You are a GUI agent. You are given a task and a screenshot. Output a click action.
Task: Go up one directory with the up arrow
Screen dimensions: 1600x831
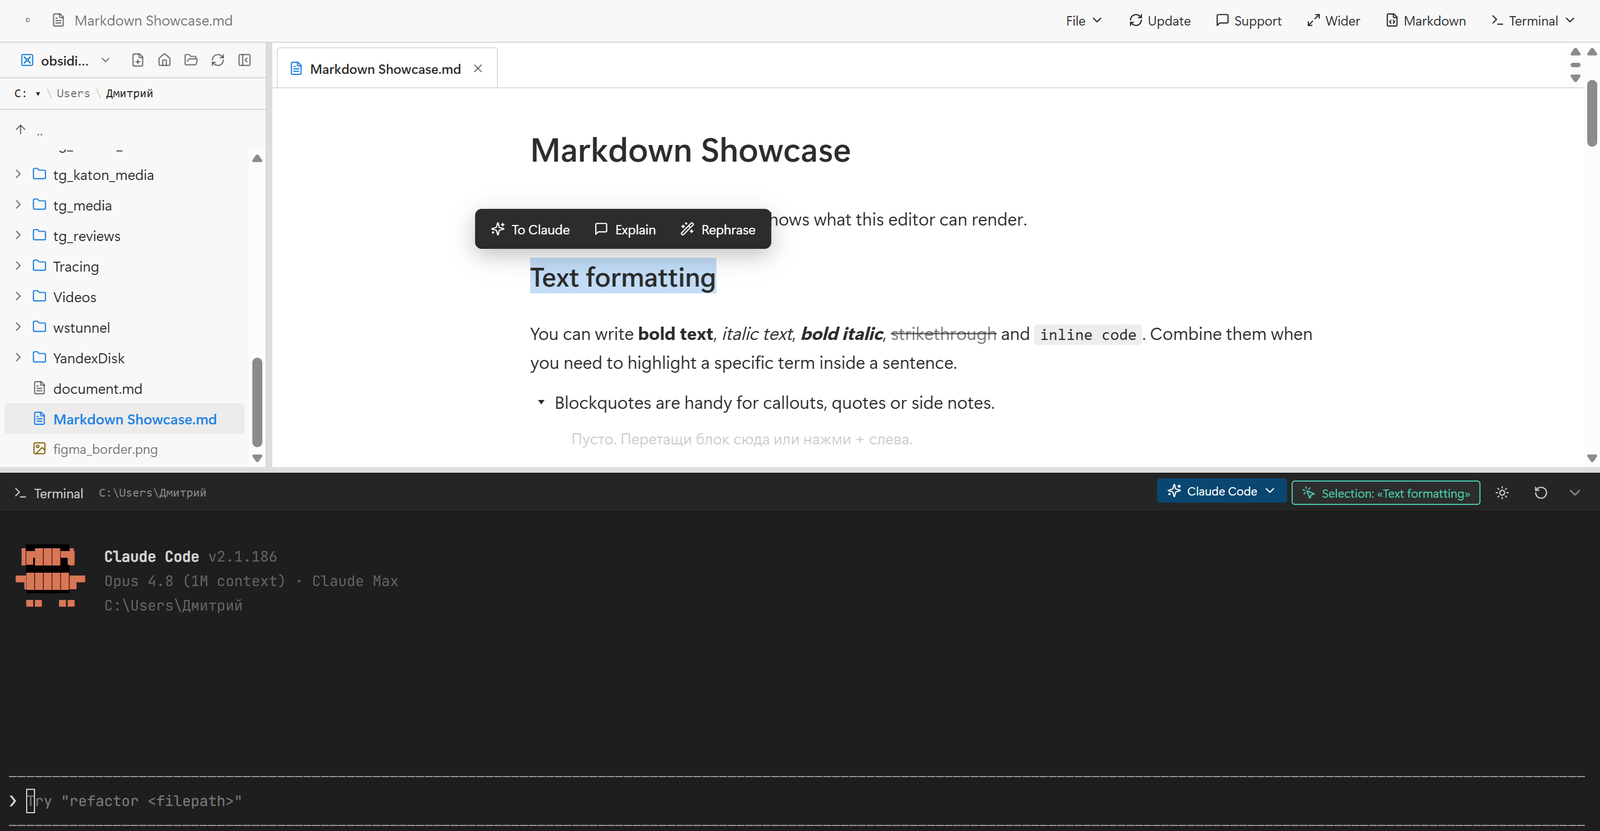point(20,130)
